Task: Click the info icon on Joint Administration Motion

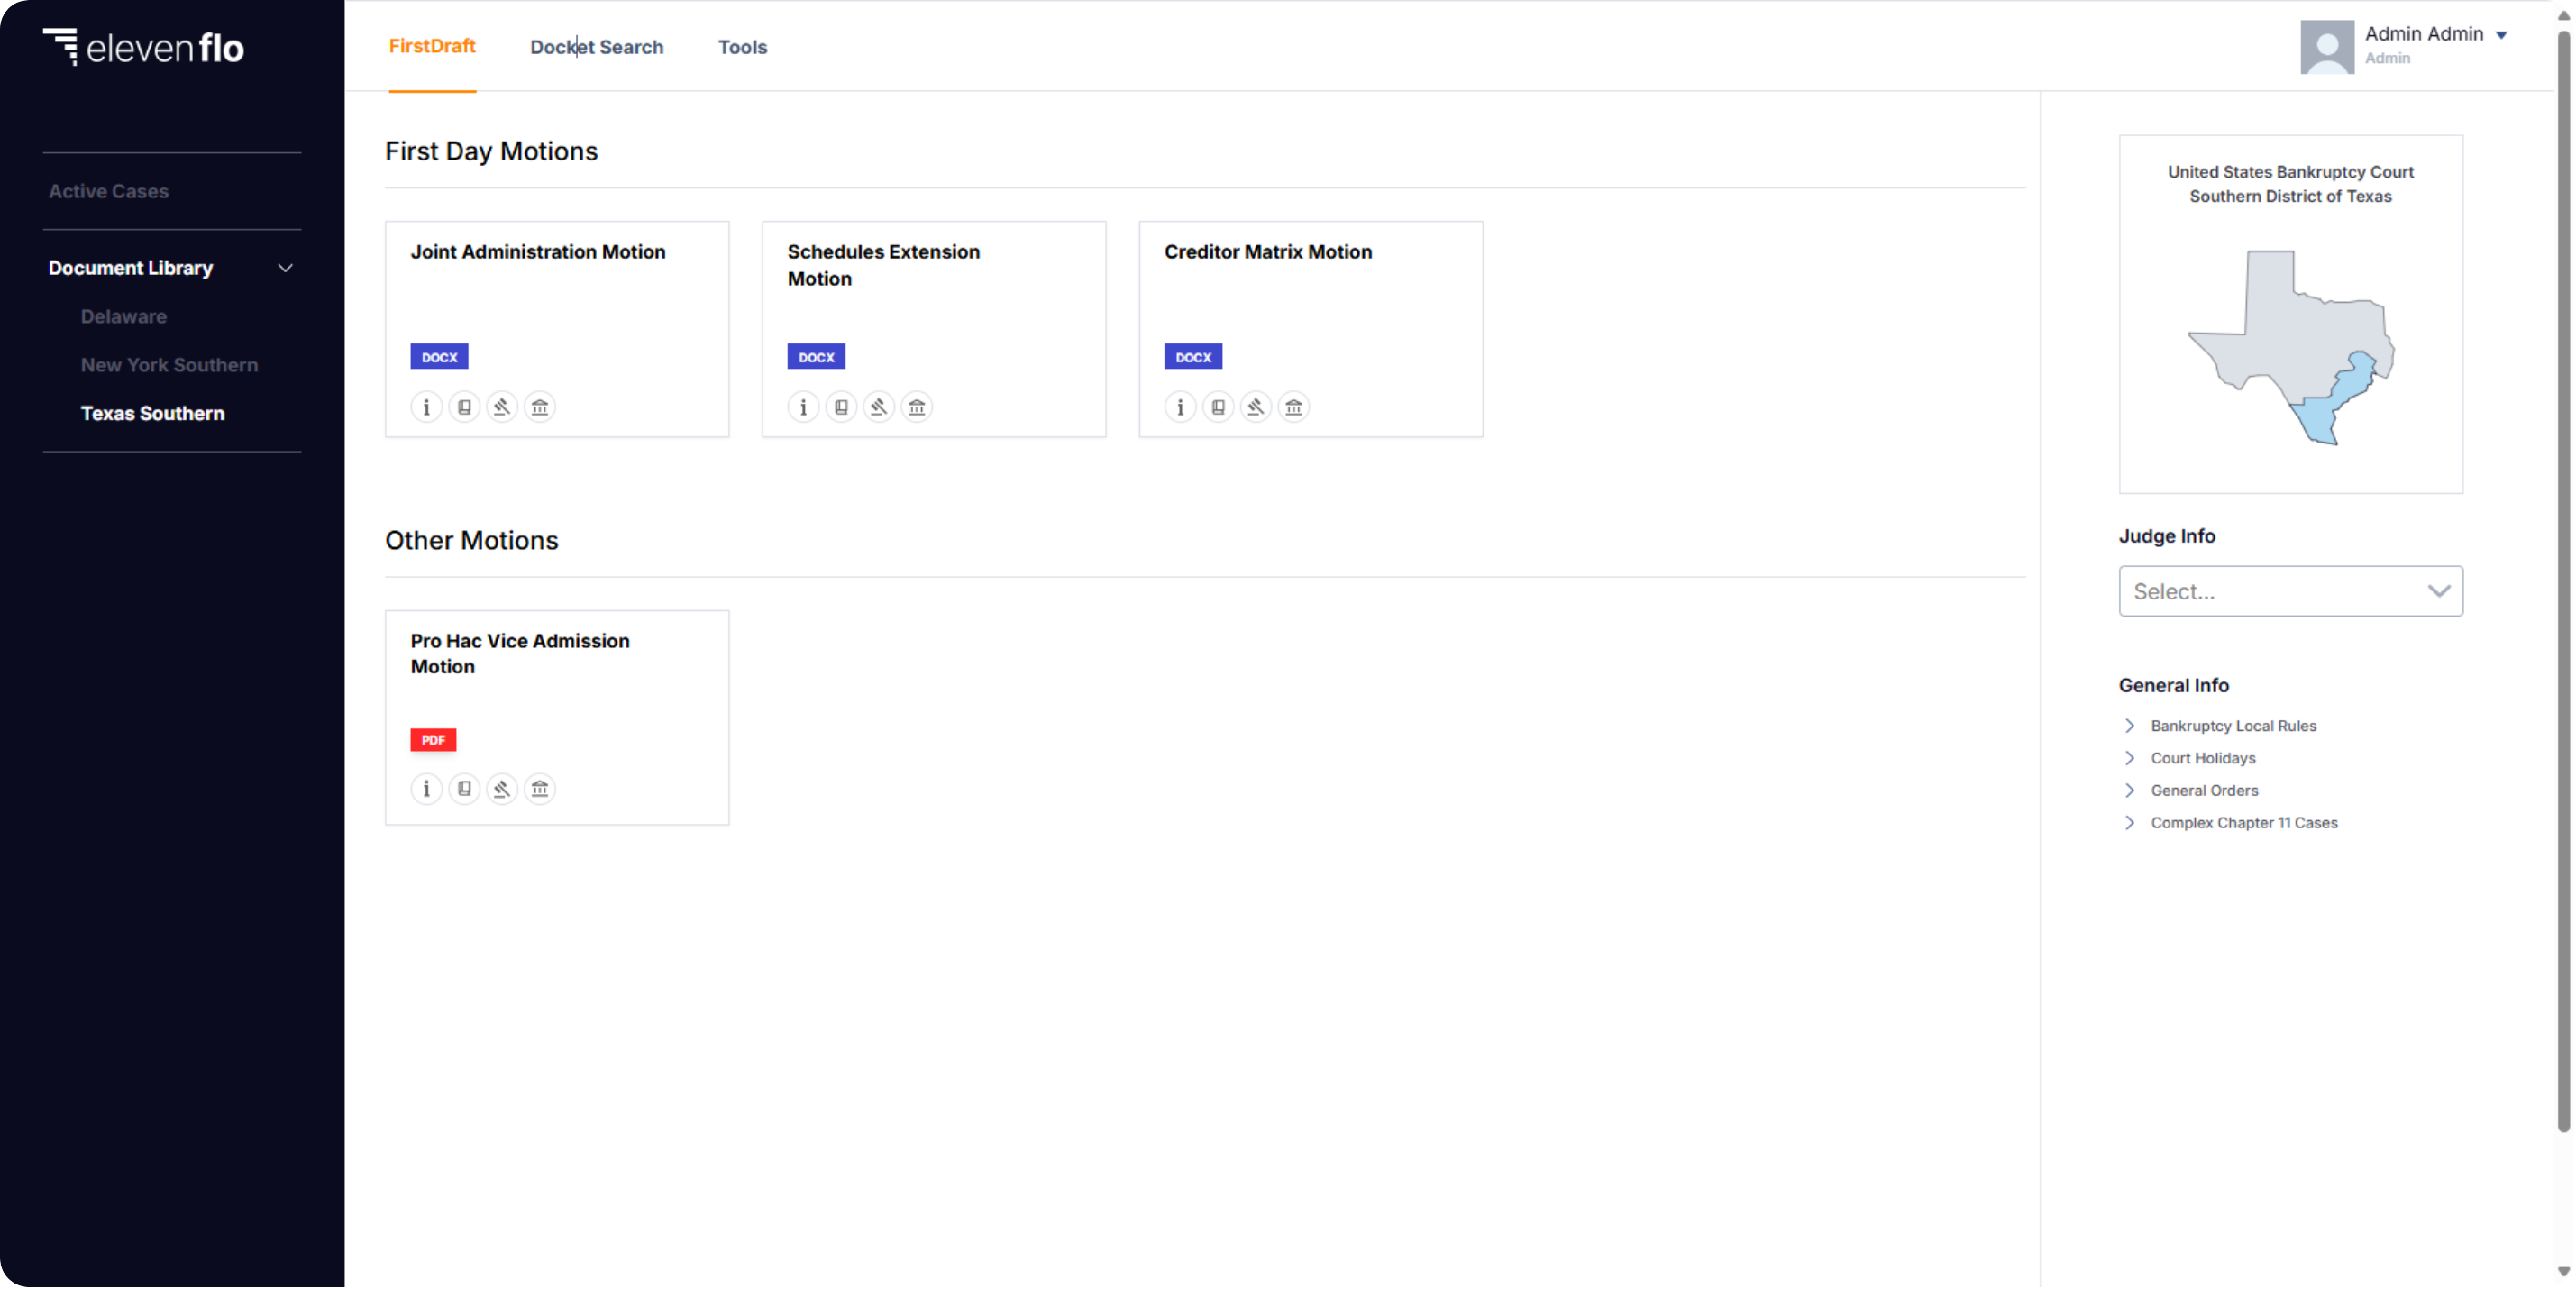Action: click(425, 407)
